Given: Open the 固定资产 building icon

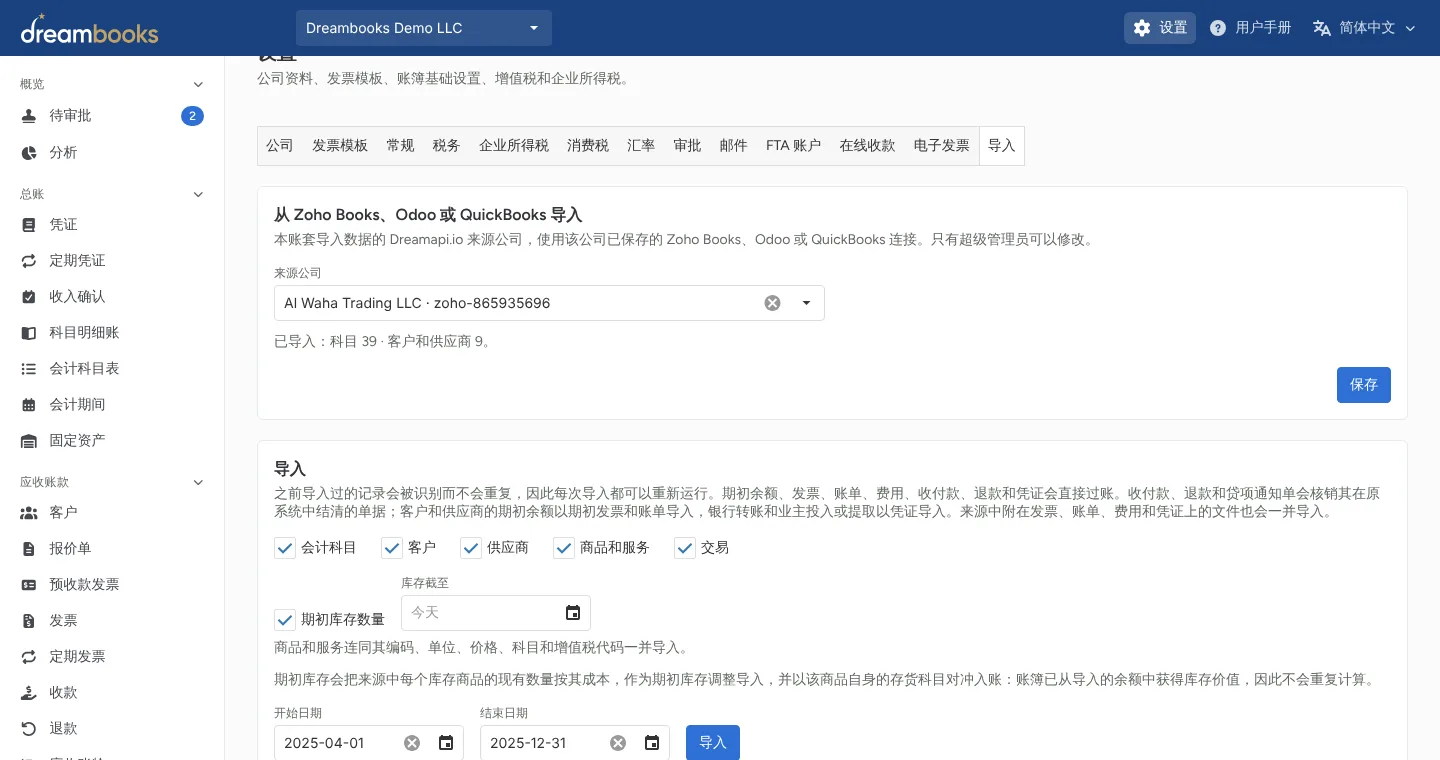Looking at the screenshot, I should (29, 440).
